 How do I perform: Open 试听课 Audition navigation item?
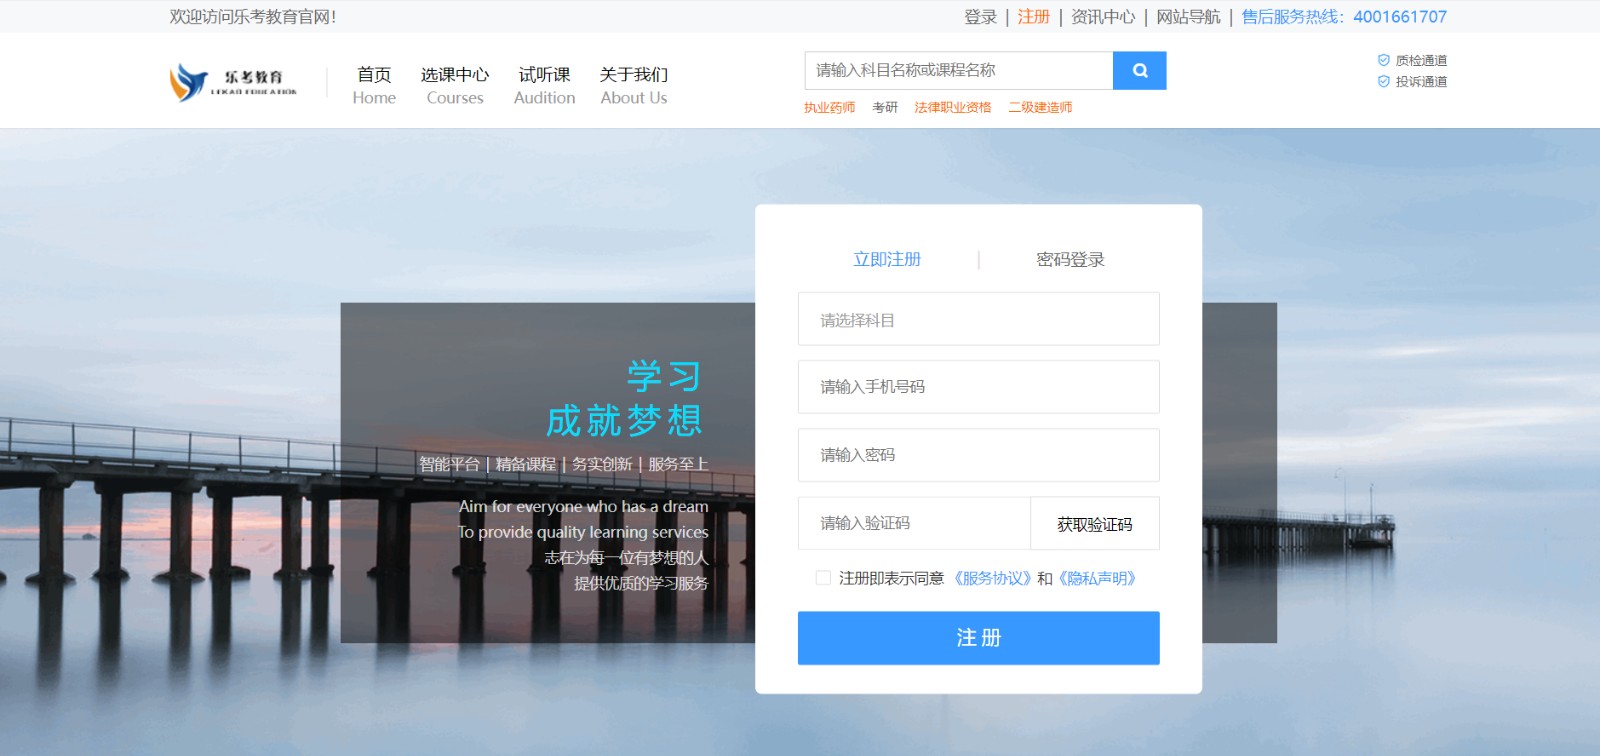pyautogui.click(x=544, y=85)
